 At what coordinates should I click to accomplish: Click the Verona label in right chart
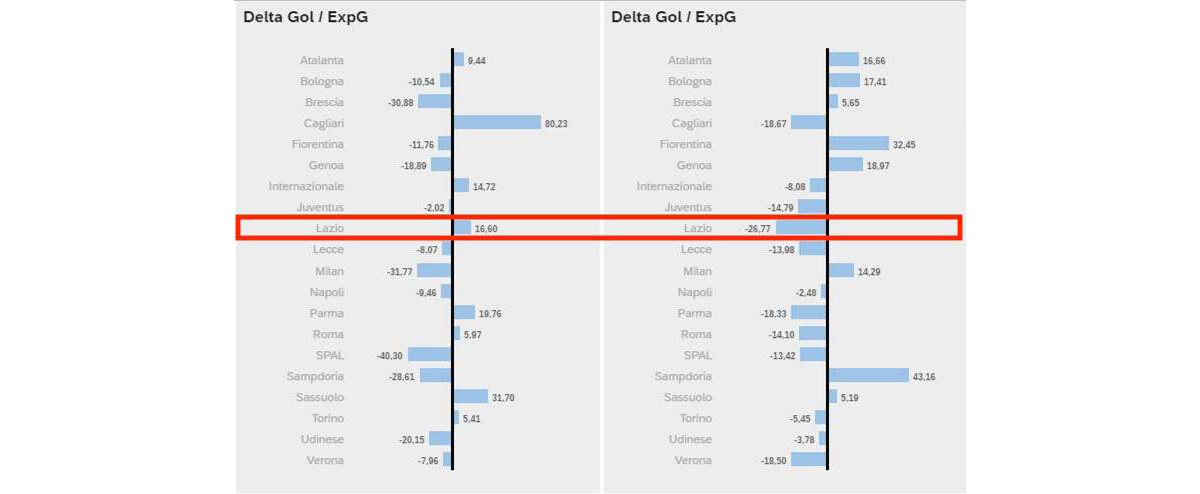pyautogui.click(x=692, y=460)
